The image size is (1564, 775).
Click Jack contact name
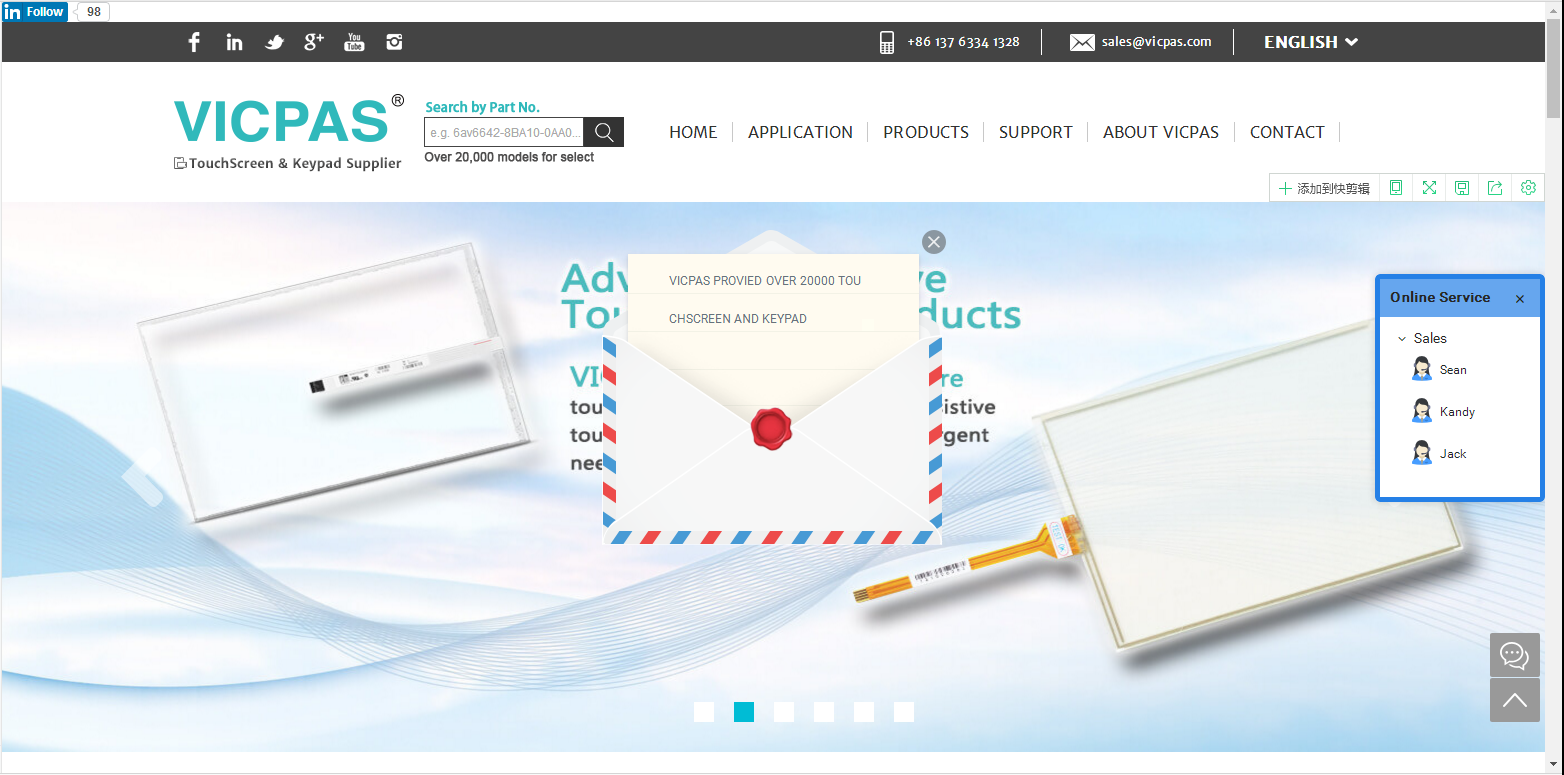(x=1453, y=454)
